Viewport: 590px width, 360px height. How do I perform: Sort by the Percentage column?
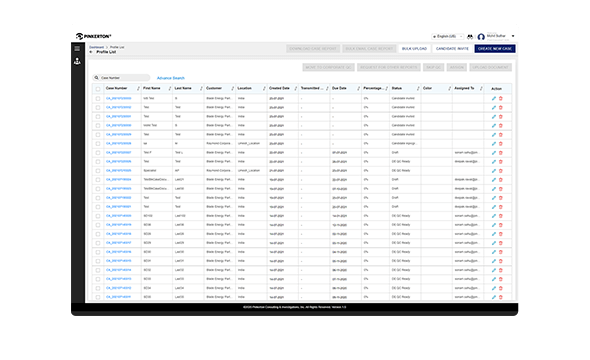click(x=386, y=88)
